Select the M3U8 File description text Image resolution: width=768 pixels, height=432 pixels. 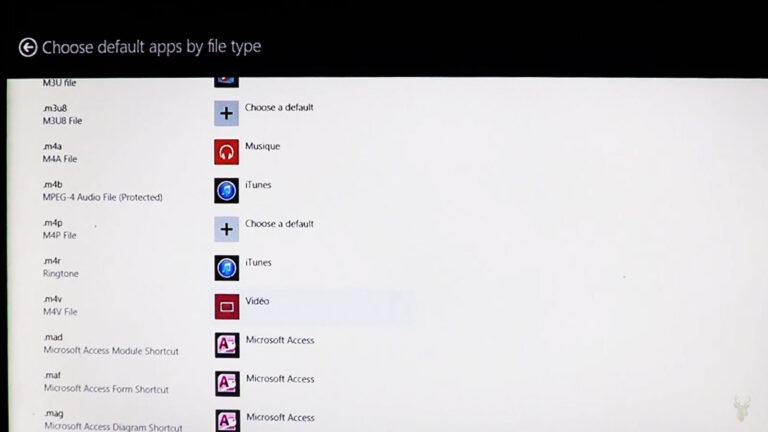point(62,120)
